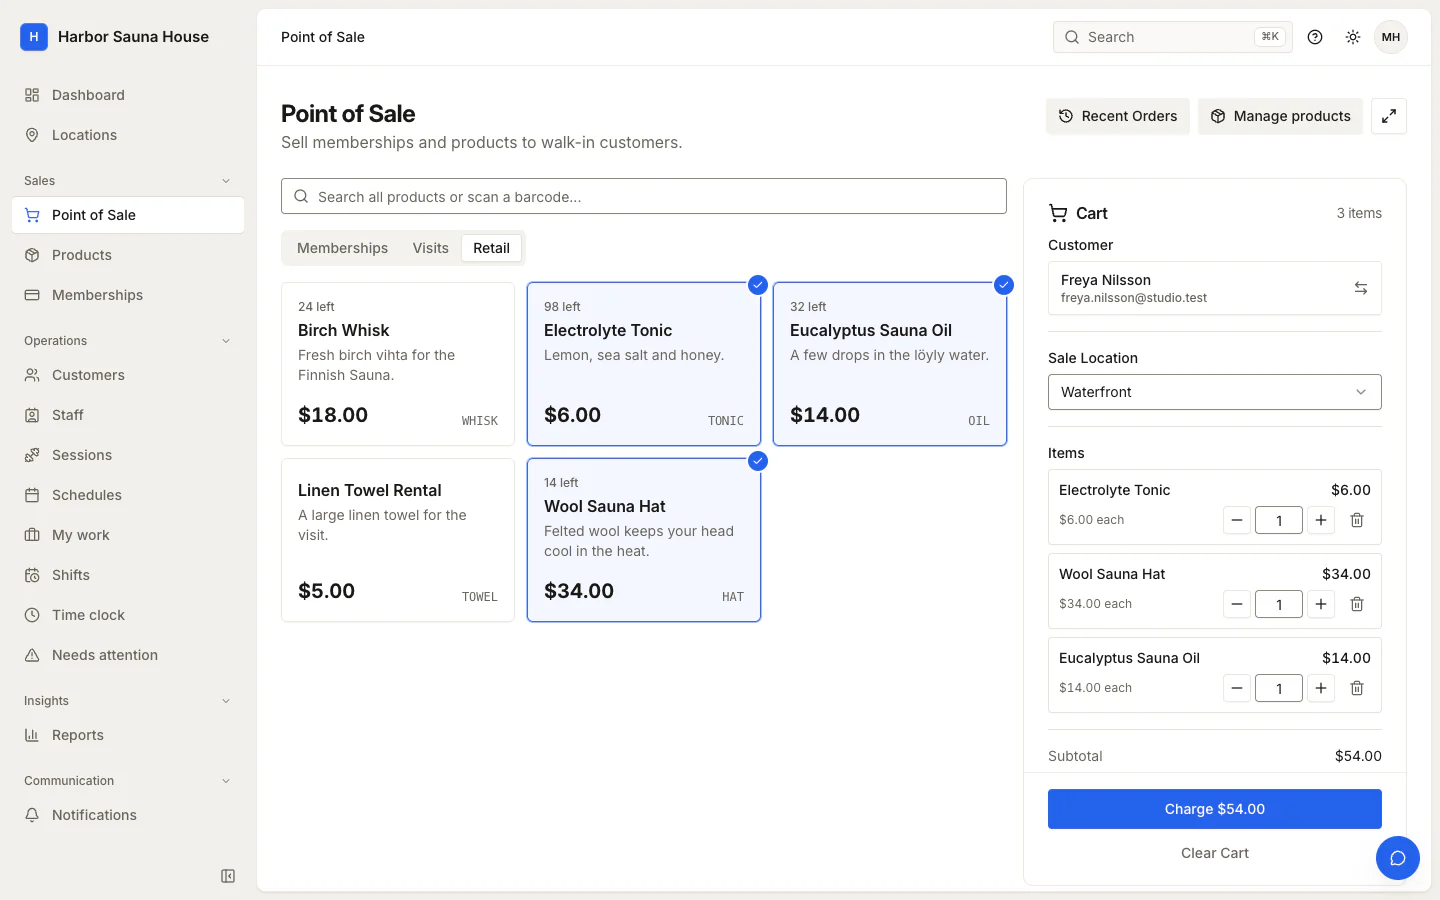The width and height of the screenshot is (1440, 900).
Task: Click Manage products button
Action: pyautogui.click(x=1280, y=116)
